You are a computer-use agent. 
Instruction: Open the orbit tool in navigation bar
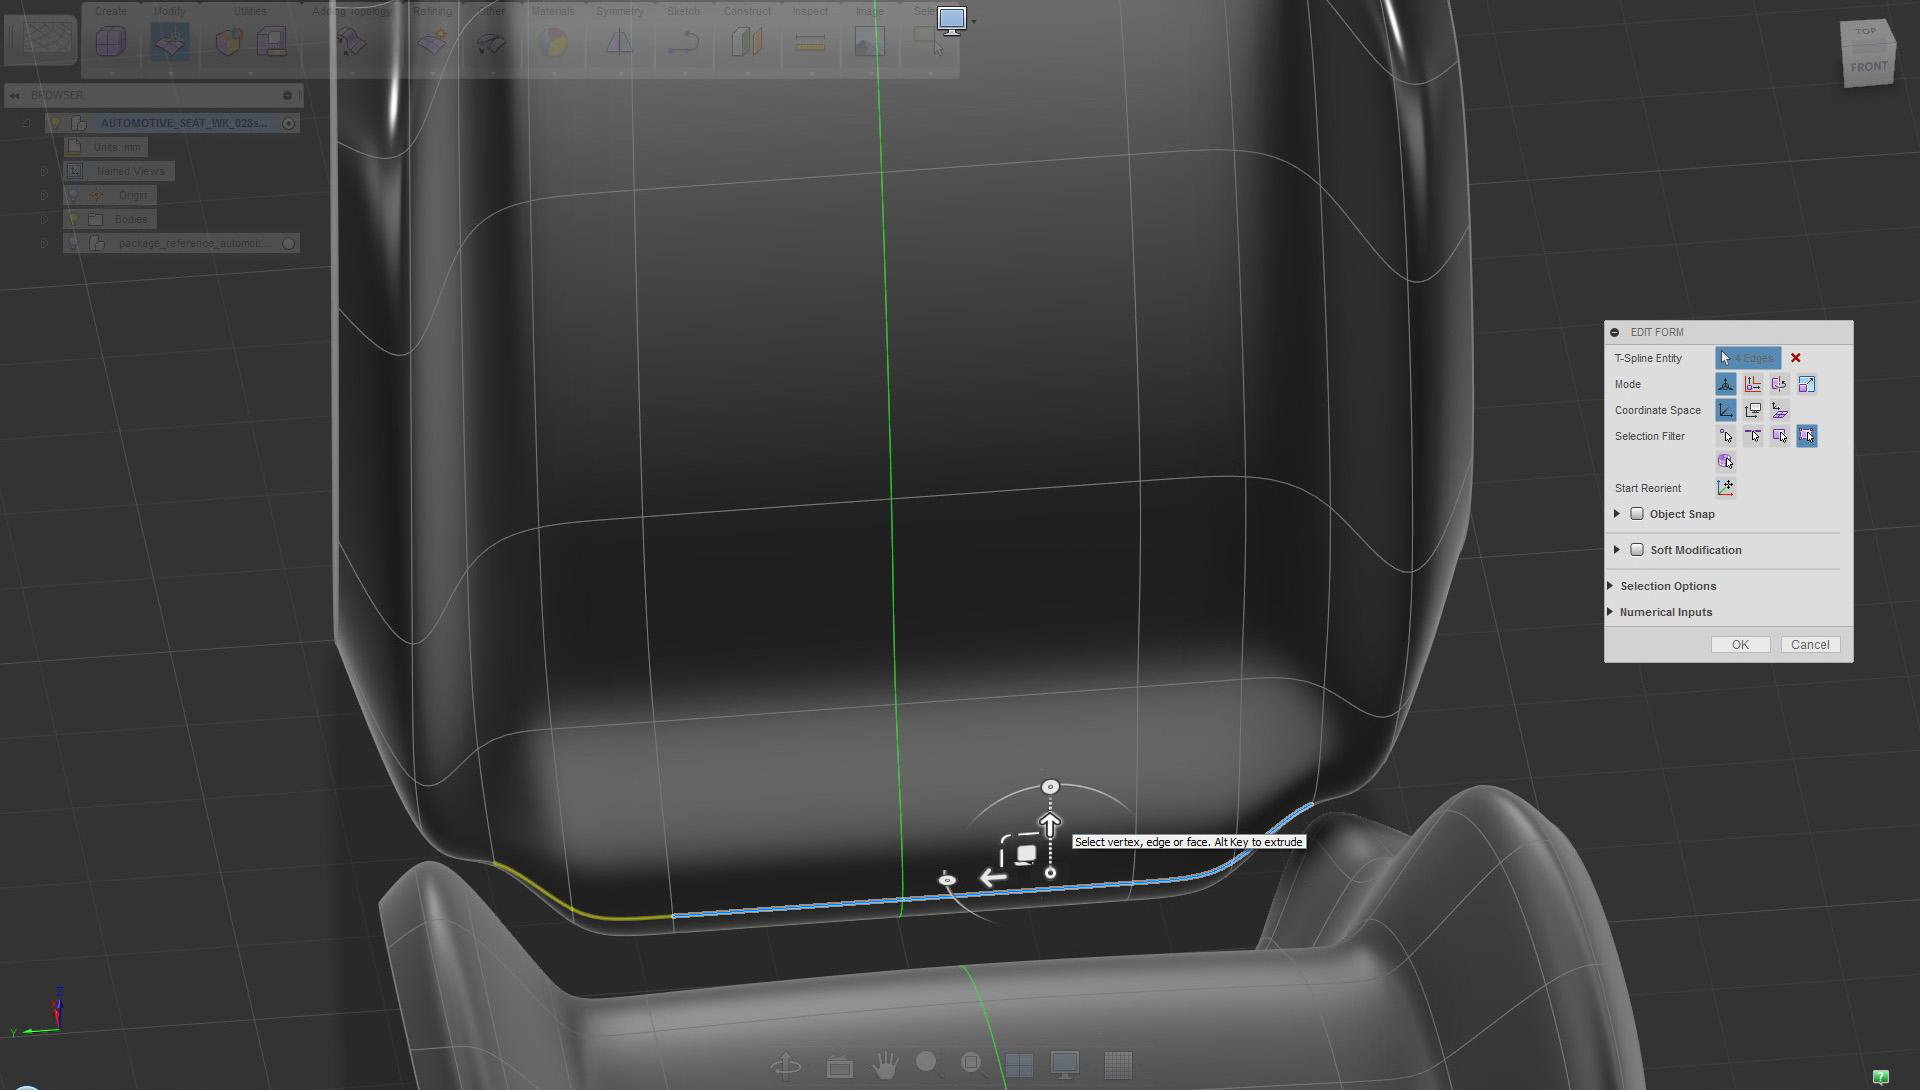(786, 1065)
